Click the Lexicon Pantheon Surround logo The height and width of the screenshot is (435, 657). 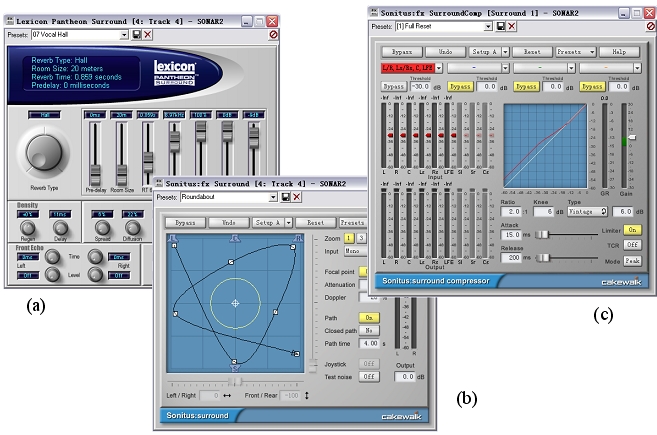(x=175, y=72)
